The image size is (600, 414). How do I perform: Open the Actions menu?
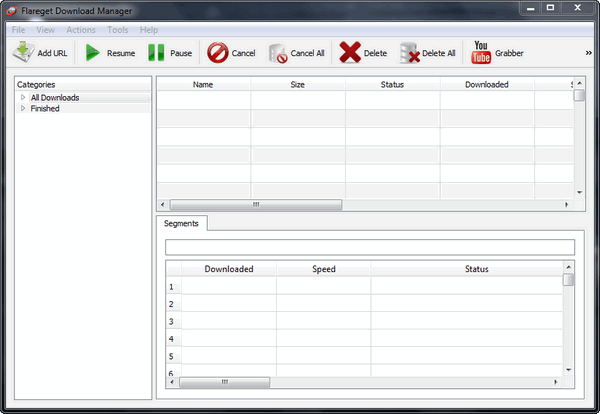pyautogui.click(x=81, y=30)
